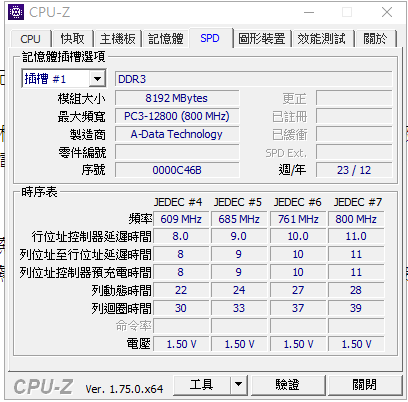Open the 圖形裝置 tab
This screenshot has height=402, width=408.
(x=262, y=39)
